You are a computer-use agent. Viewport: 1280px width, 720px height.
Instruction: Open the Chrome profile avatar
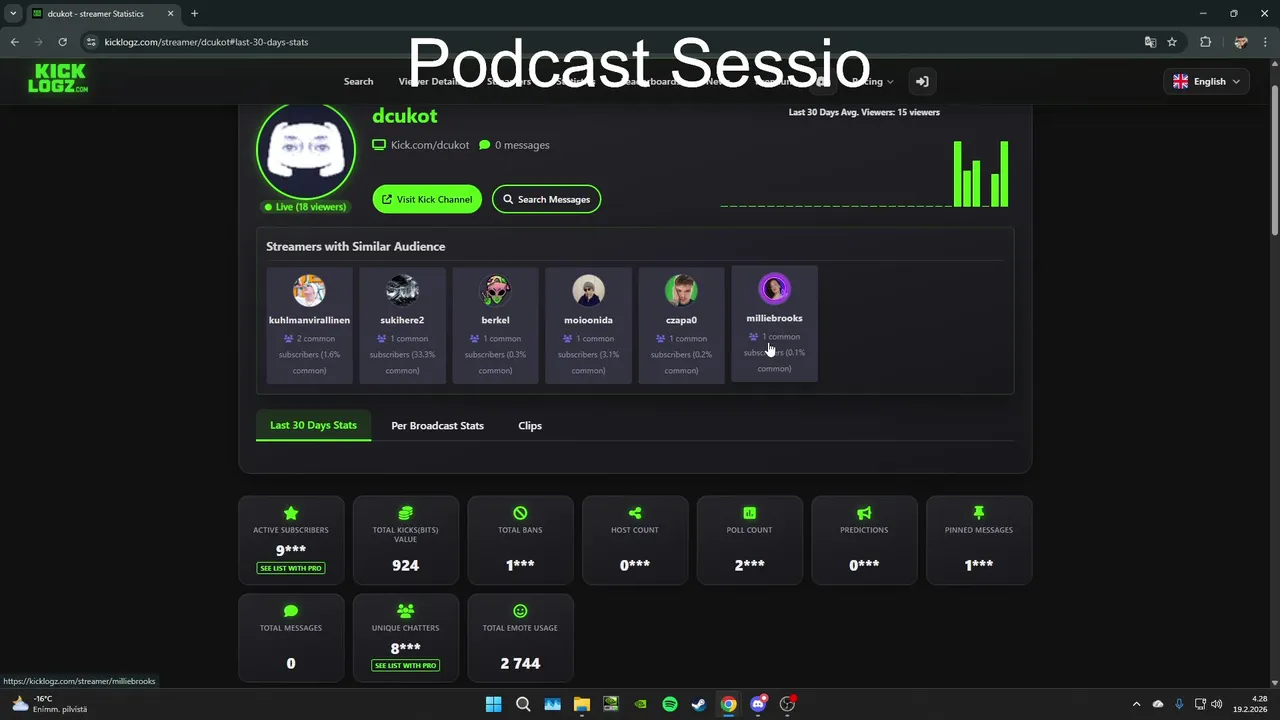click(x=1241, y=42)
